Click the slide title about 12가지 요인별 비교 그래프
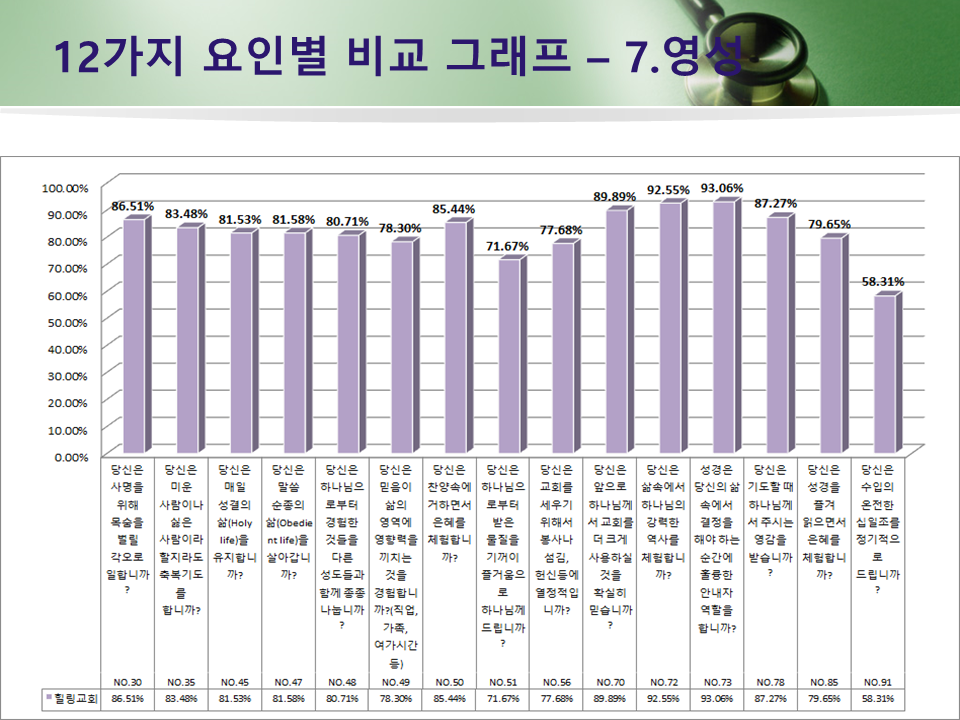This screenshot has width=960, height=720. [400, 58]
